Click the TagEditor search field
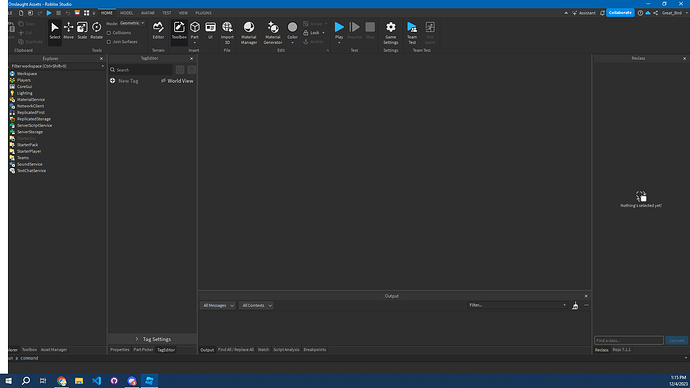The height and width of the screenshot is (388, 690). coord(141,70)
